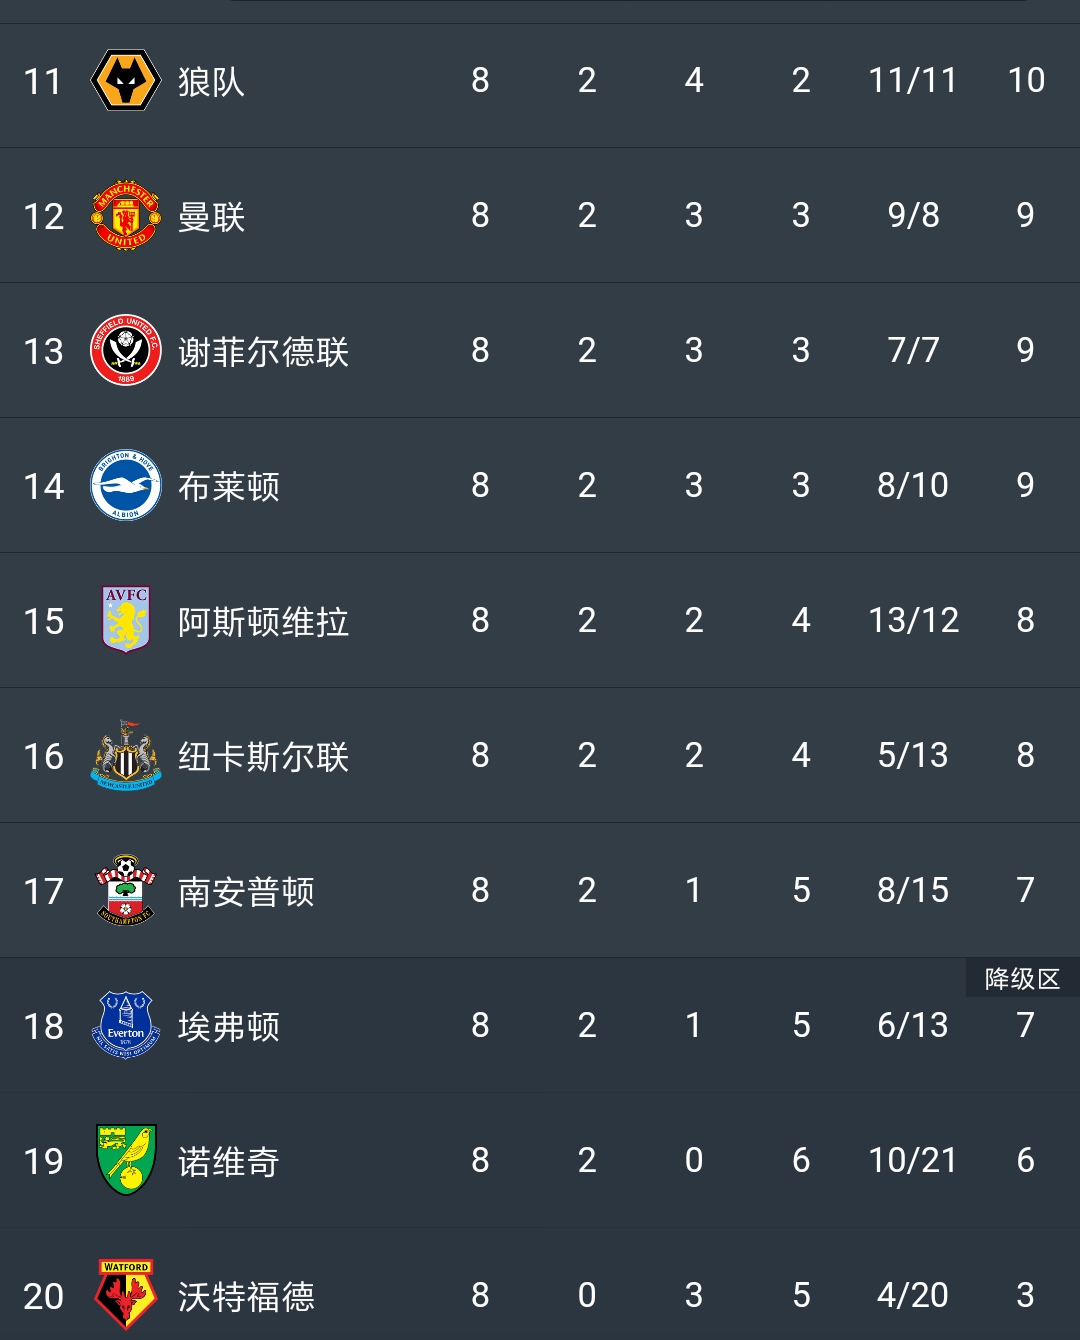Click team name 阿斯顿维拉
The height and width of the screenshot is (1340, 1080).
pos(263,622)
